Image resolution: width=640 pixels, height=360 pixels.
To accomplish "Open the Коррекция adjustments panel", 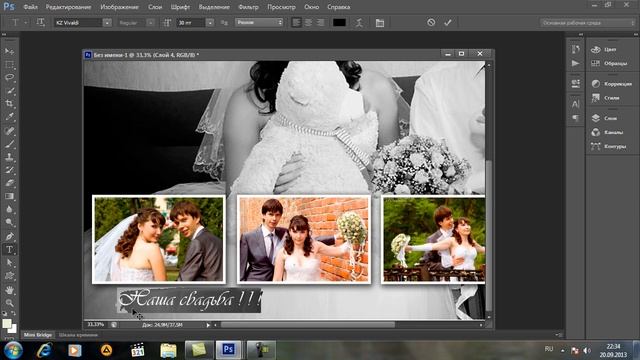I will pyautogui.click(x=611, y=84).
